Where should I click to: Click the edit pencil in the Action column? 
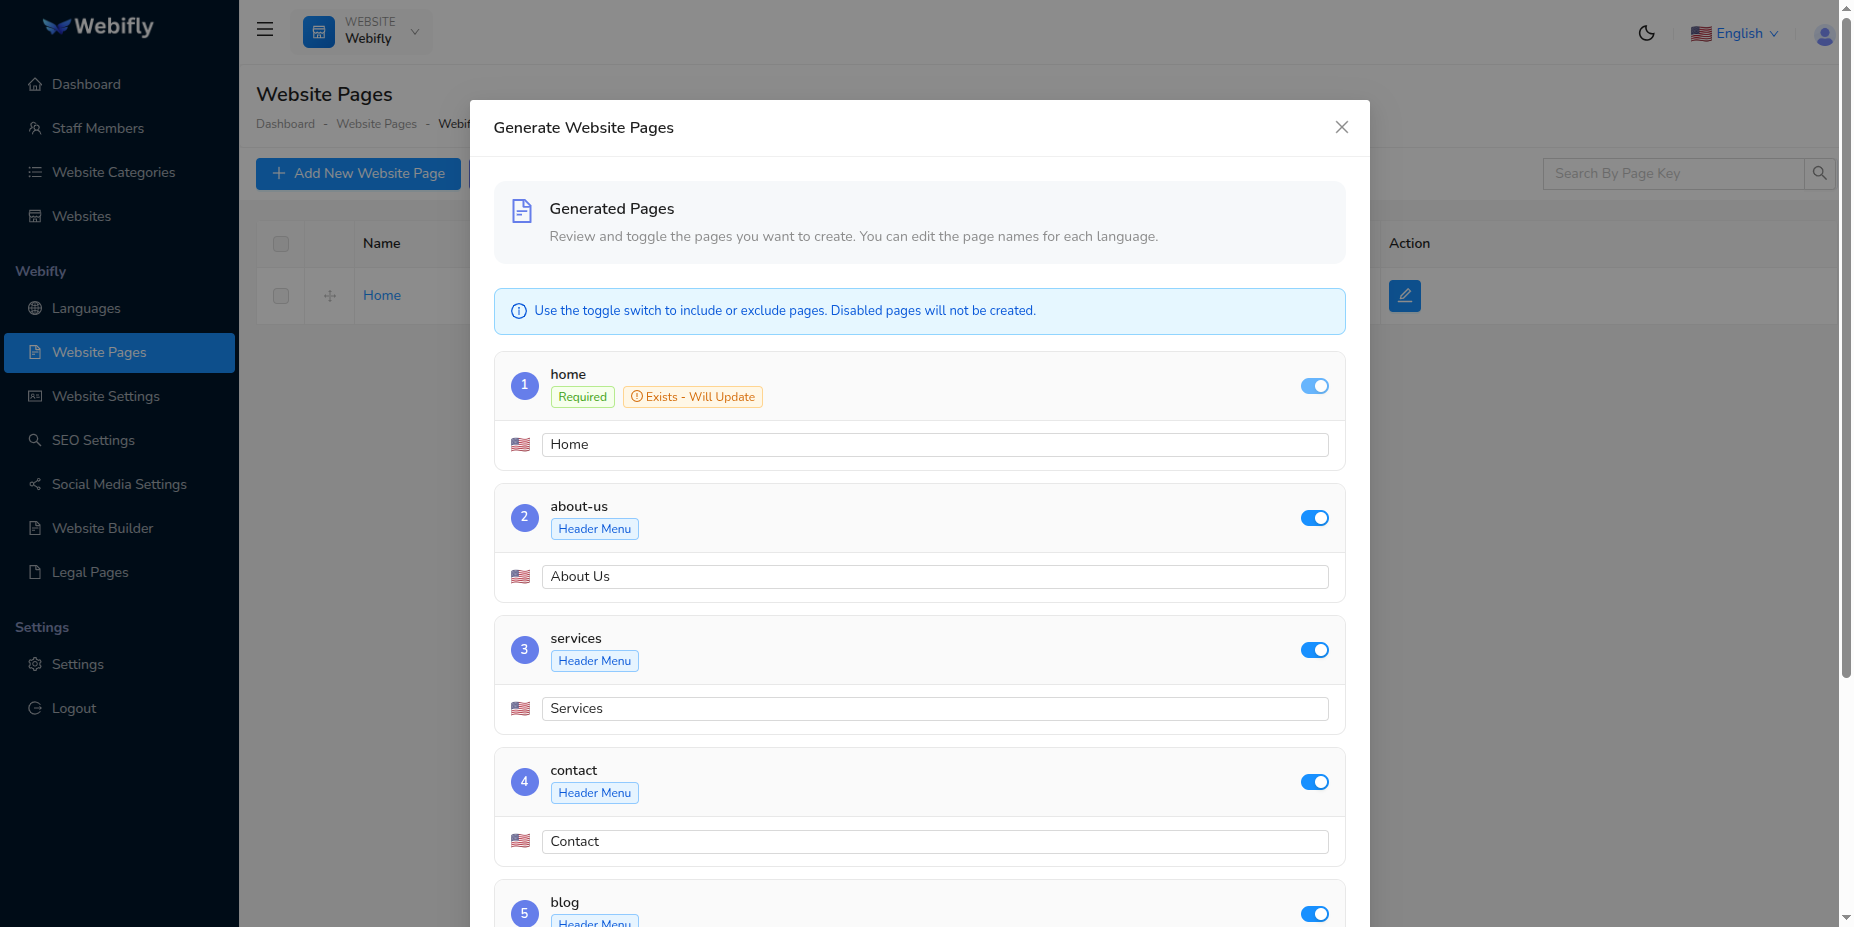1404,295
